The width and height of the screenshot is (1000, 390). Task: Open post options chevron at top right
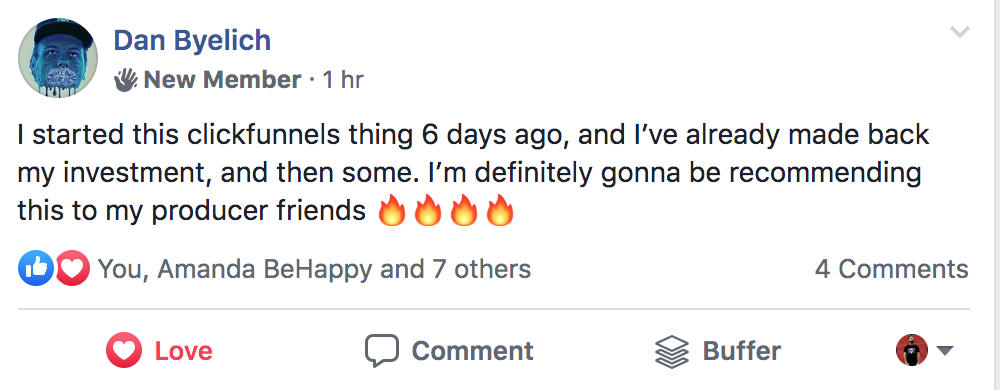point(960,31)
